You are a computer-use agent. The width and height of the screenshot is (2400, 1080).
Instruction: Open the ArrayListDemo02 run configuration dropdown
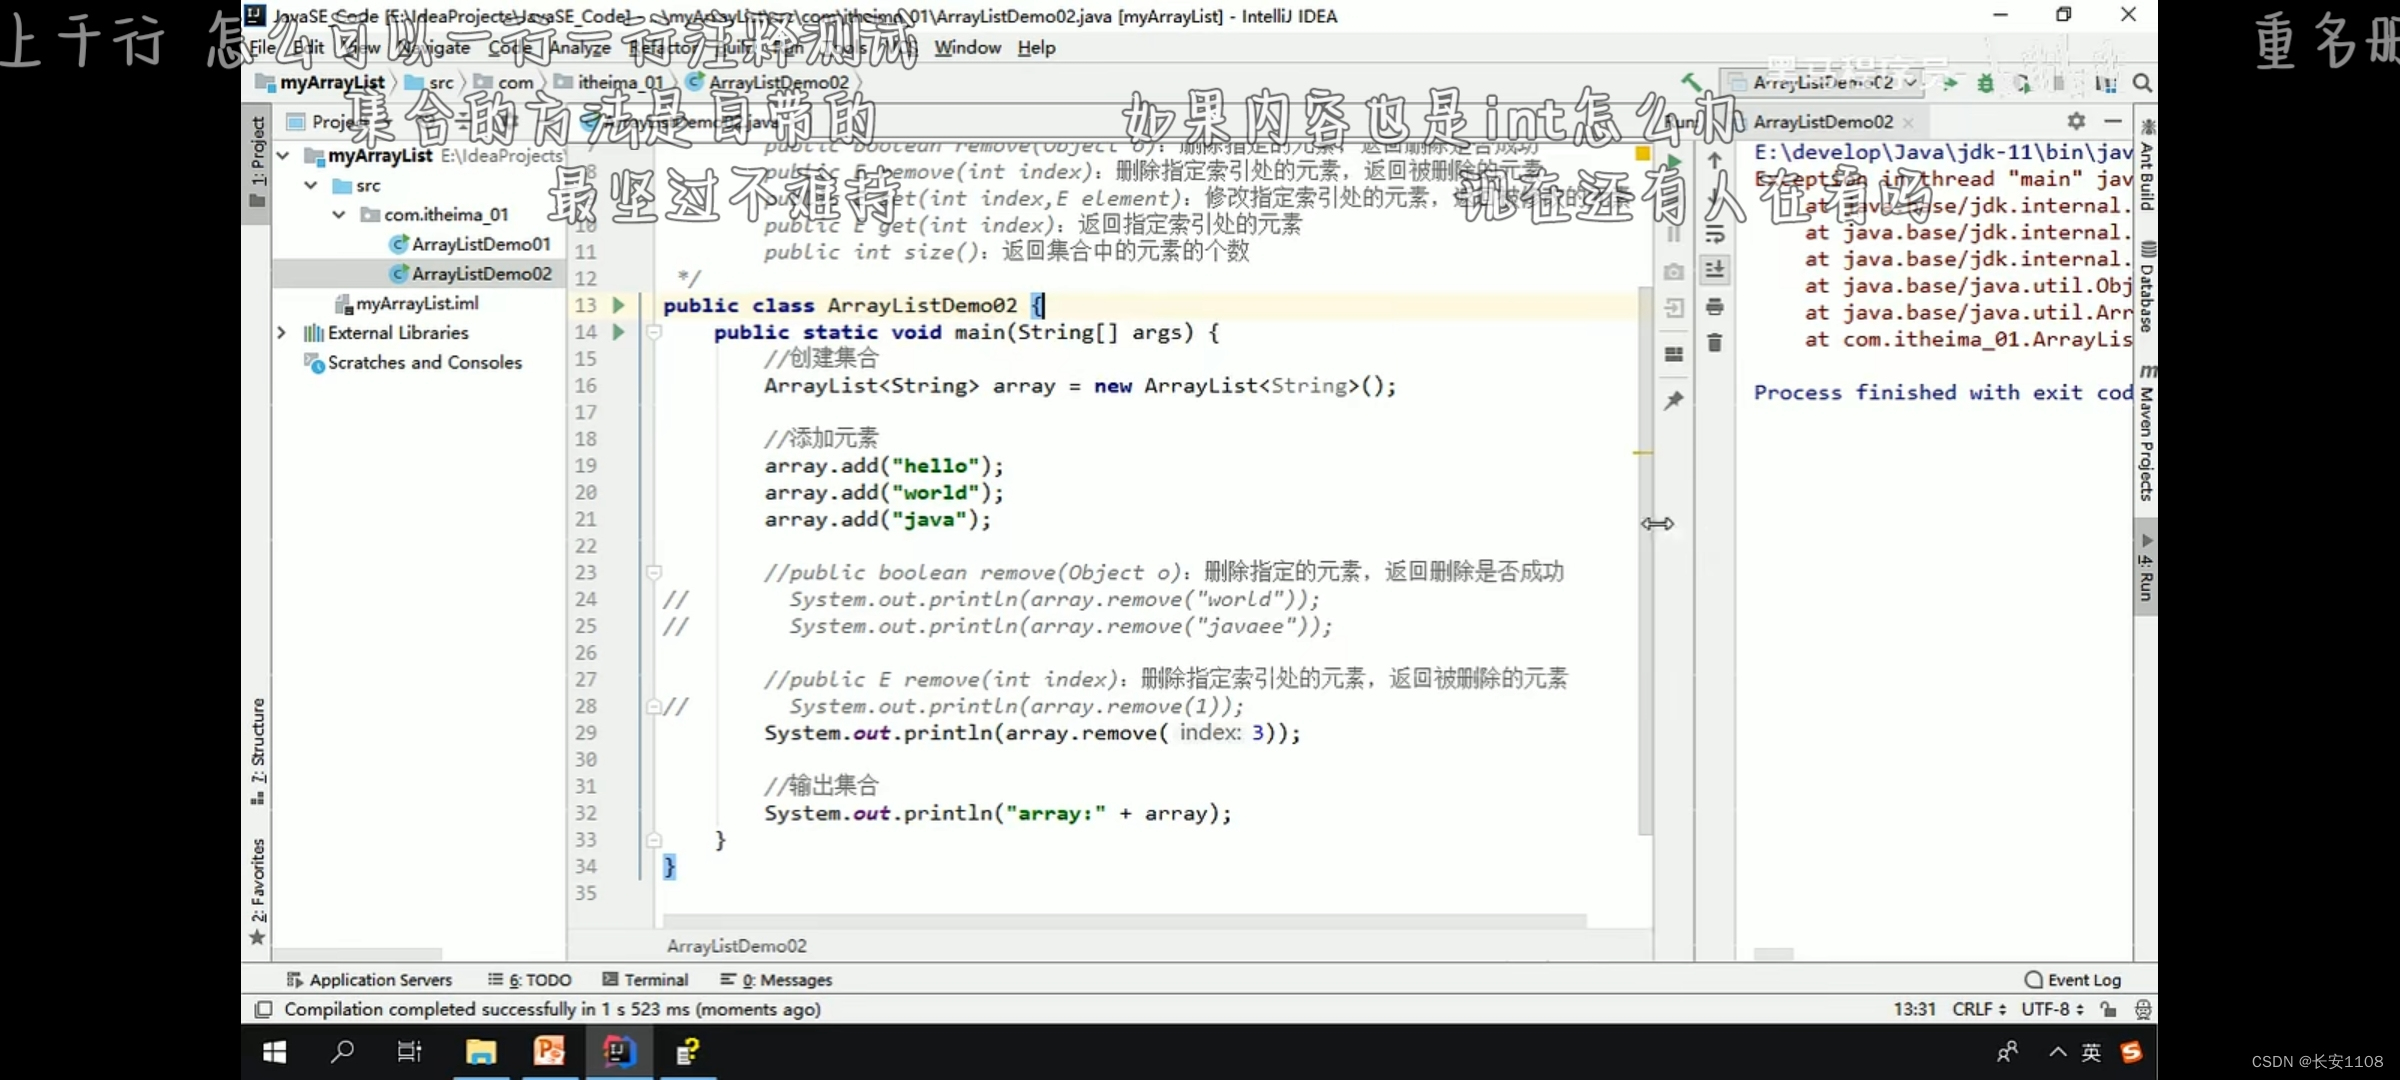(1823, 83)
